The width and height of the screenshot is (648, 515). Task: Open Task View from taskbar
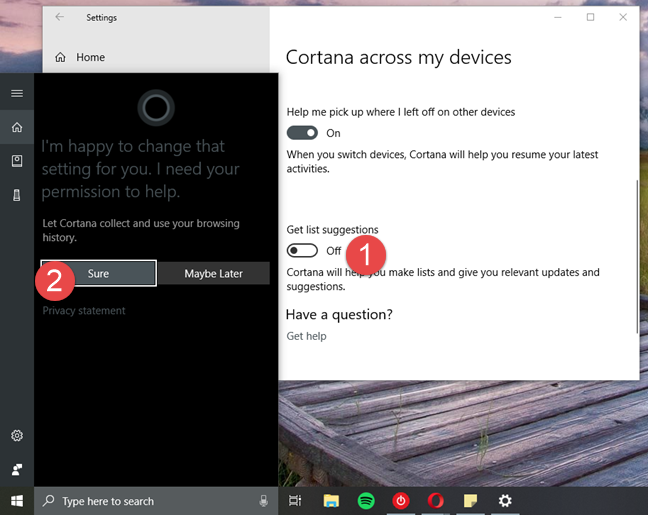(x=295, y=501)
